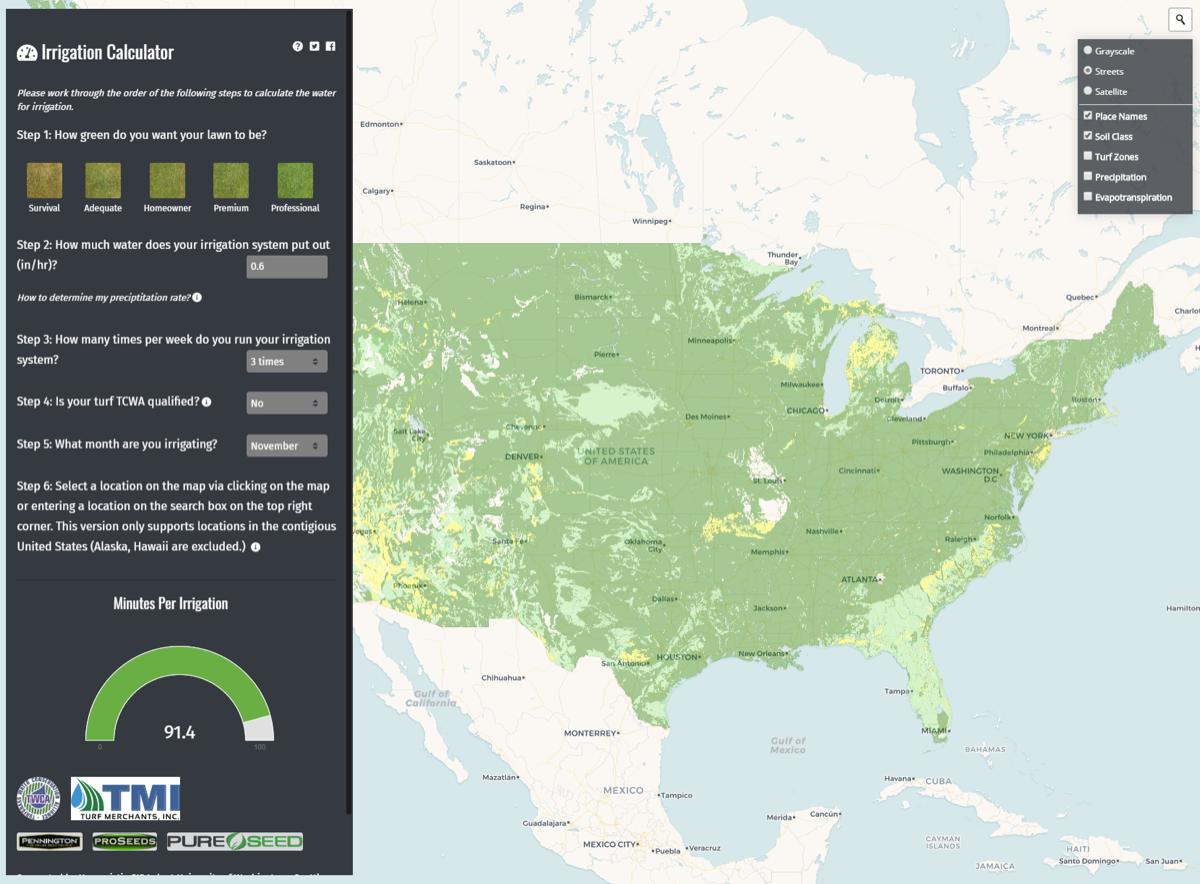Click the Minutes Per Irrigation gauge

point(180,693)
